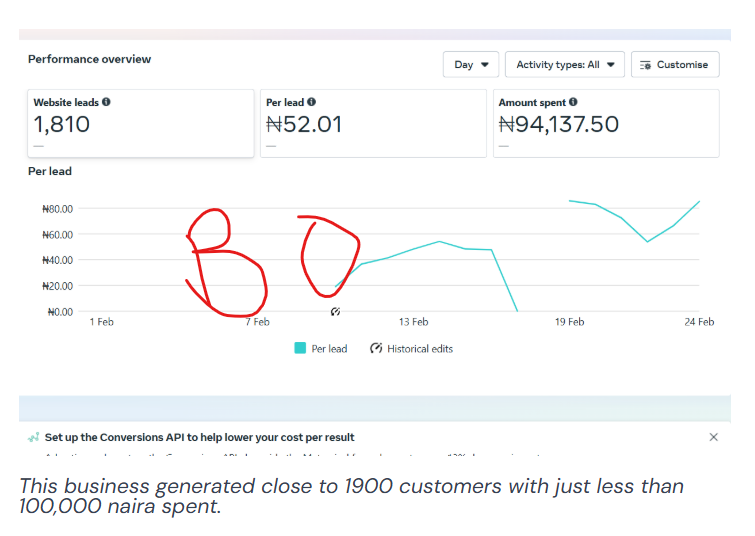Dismiss the Conversions API banner
The width and height of the screenshot is (755, 536).
714,437
